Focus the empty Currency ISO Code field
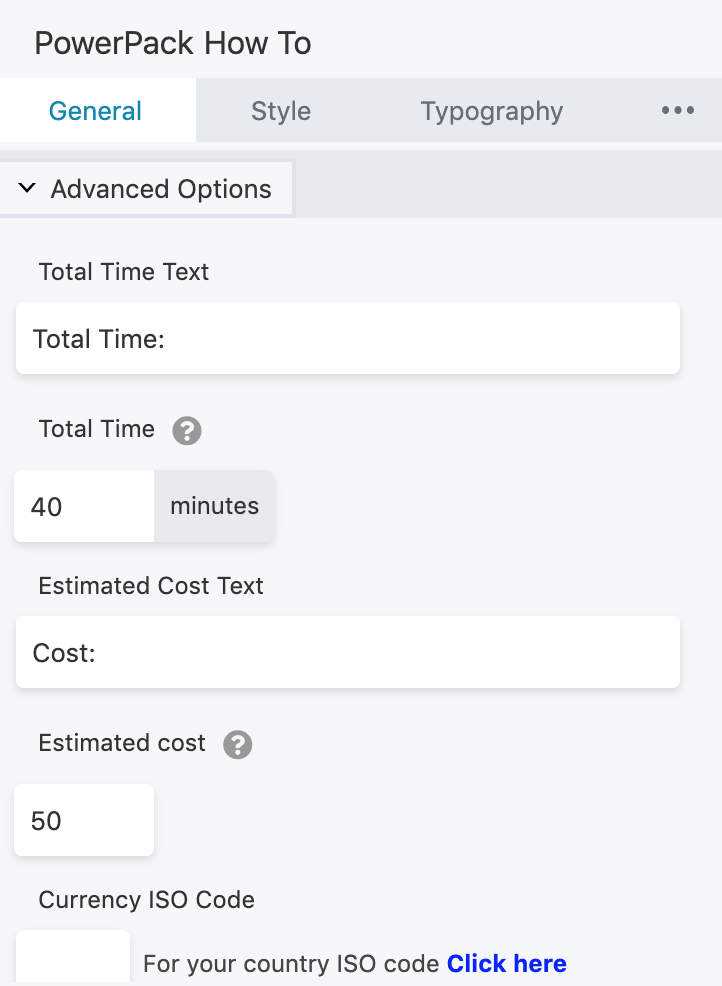The height and width of the screenshot is (986, 722). [x=73, y=958]
